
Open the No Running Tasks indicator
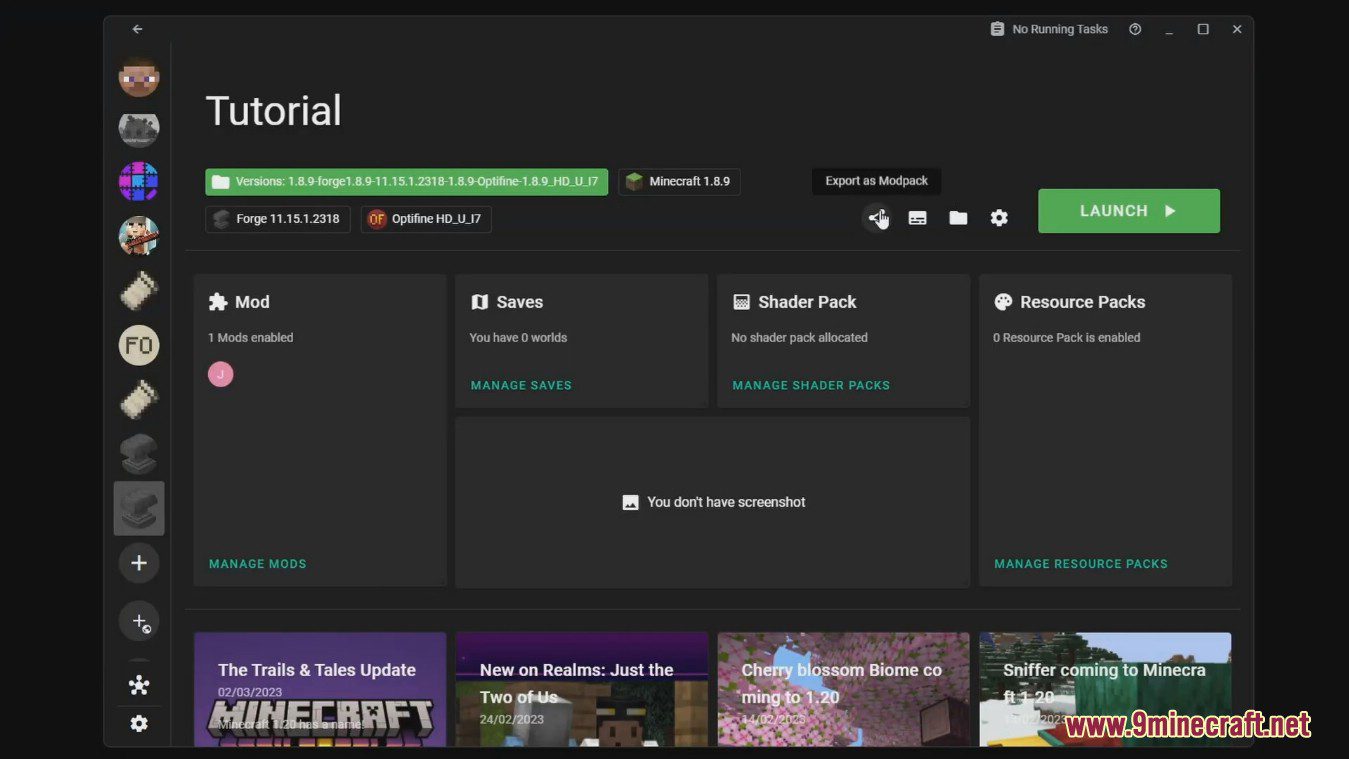coord(1049,29)
